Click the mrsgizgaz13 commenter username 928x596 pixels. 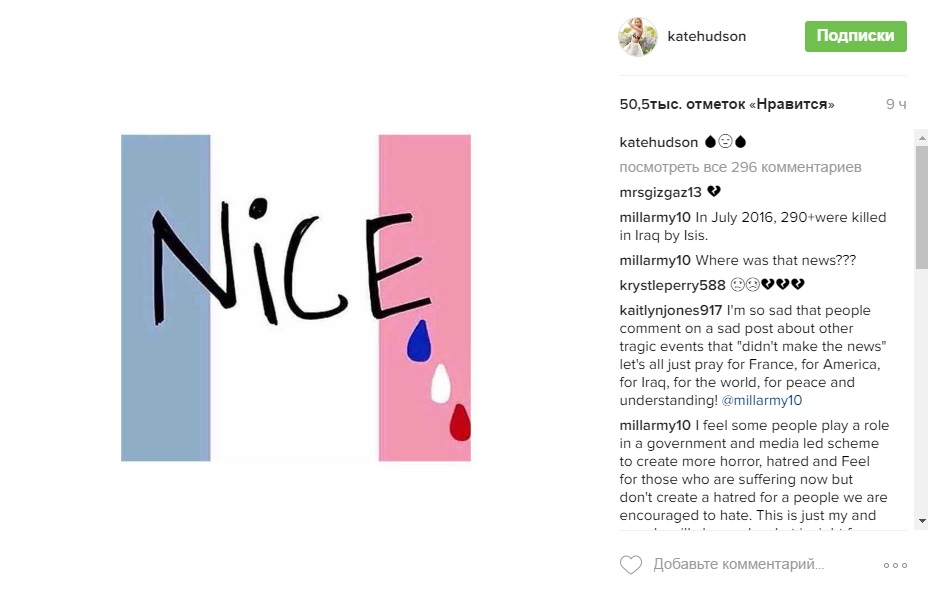tap(660, 192)
